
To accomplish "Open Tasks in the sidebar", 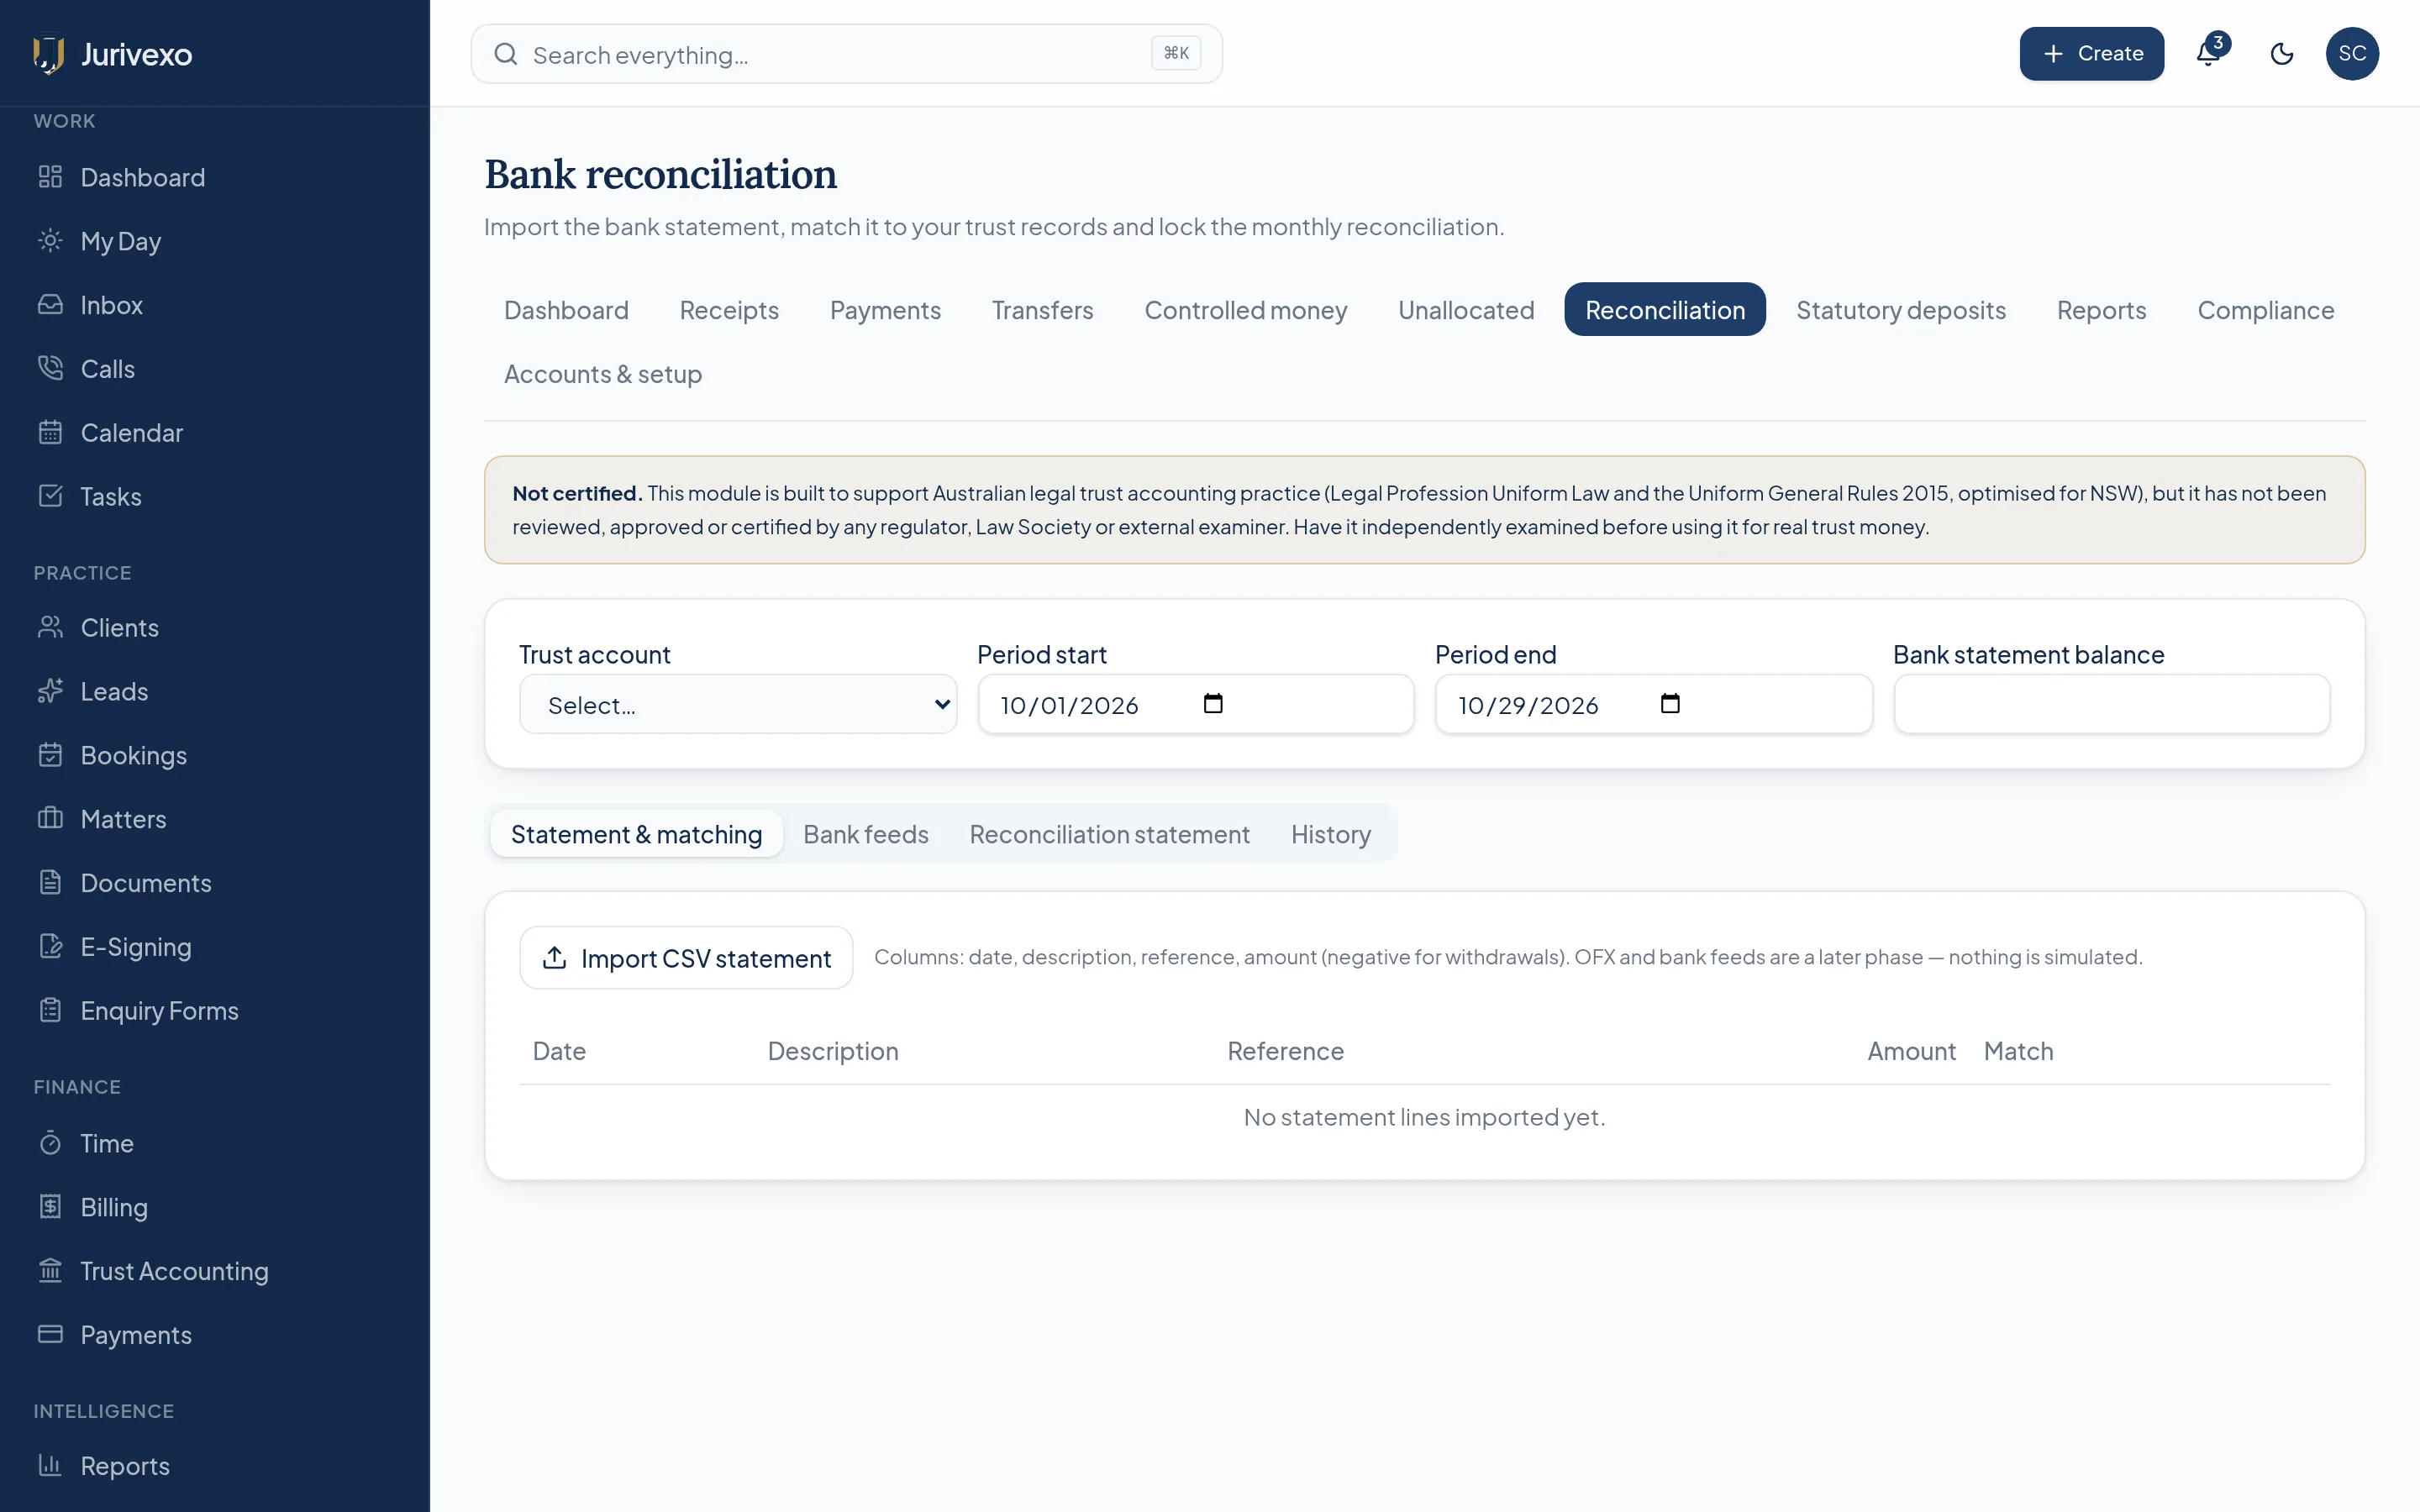I will [214, 497].
